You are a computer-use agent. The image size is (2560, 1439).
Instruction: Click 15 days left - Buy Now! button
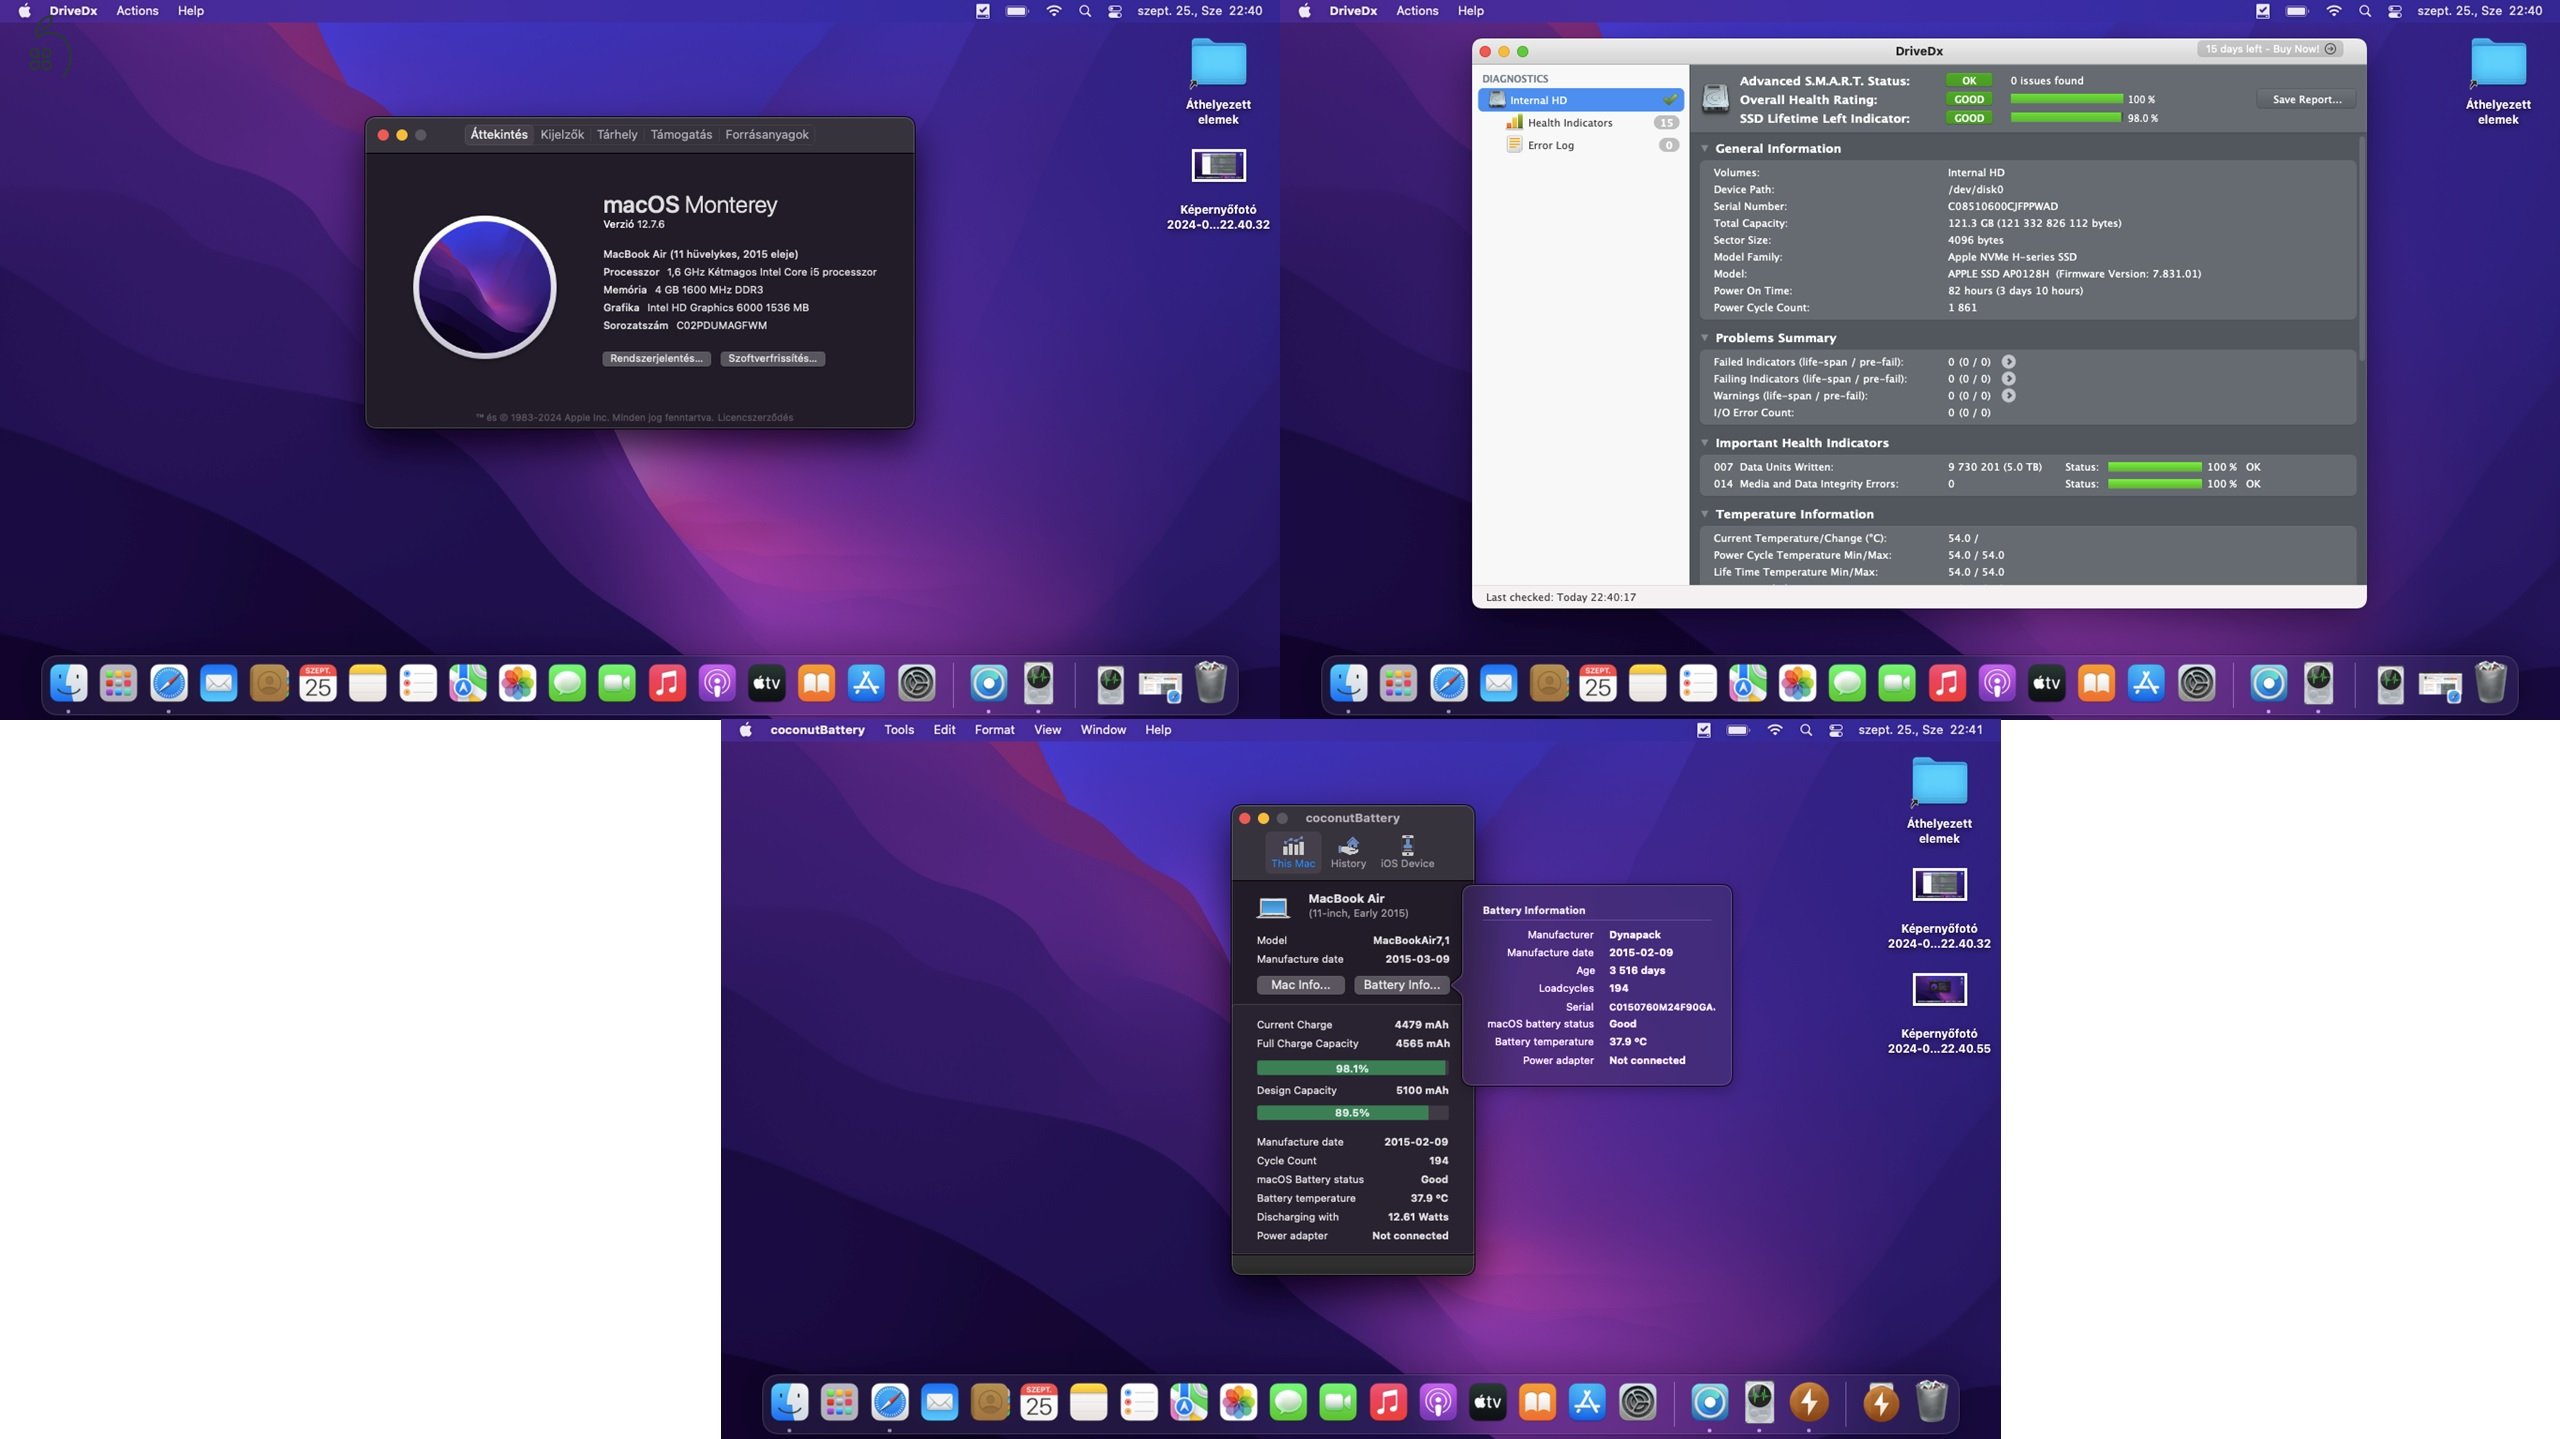pos(2270,49)
